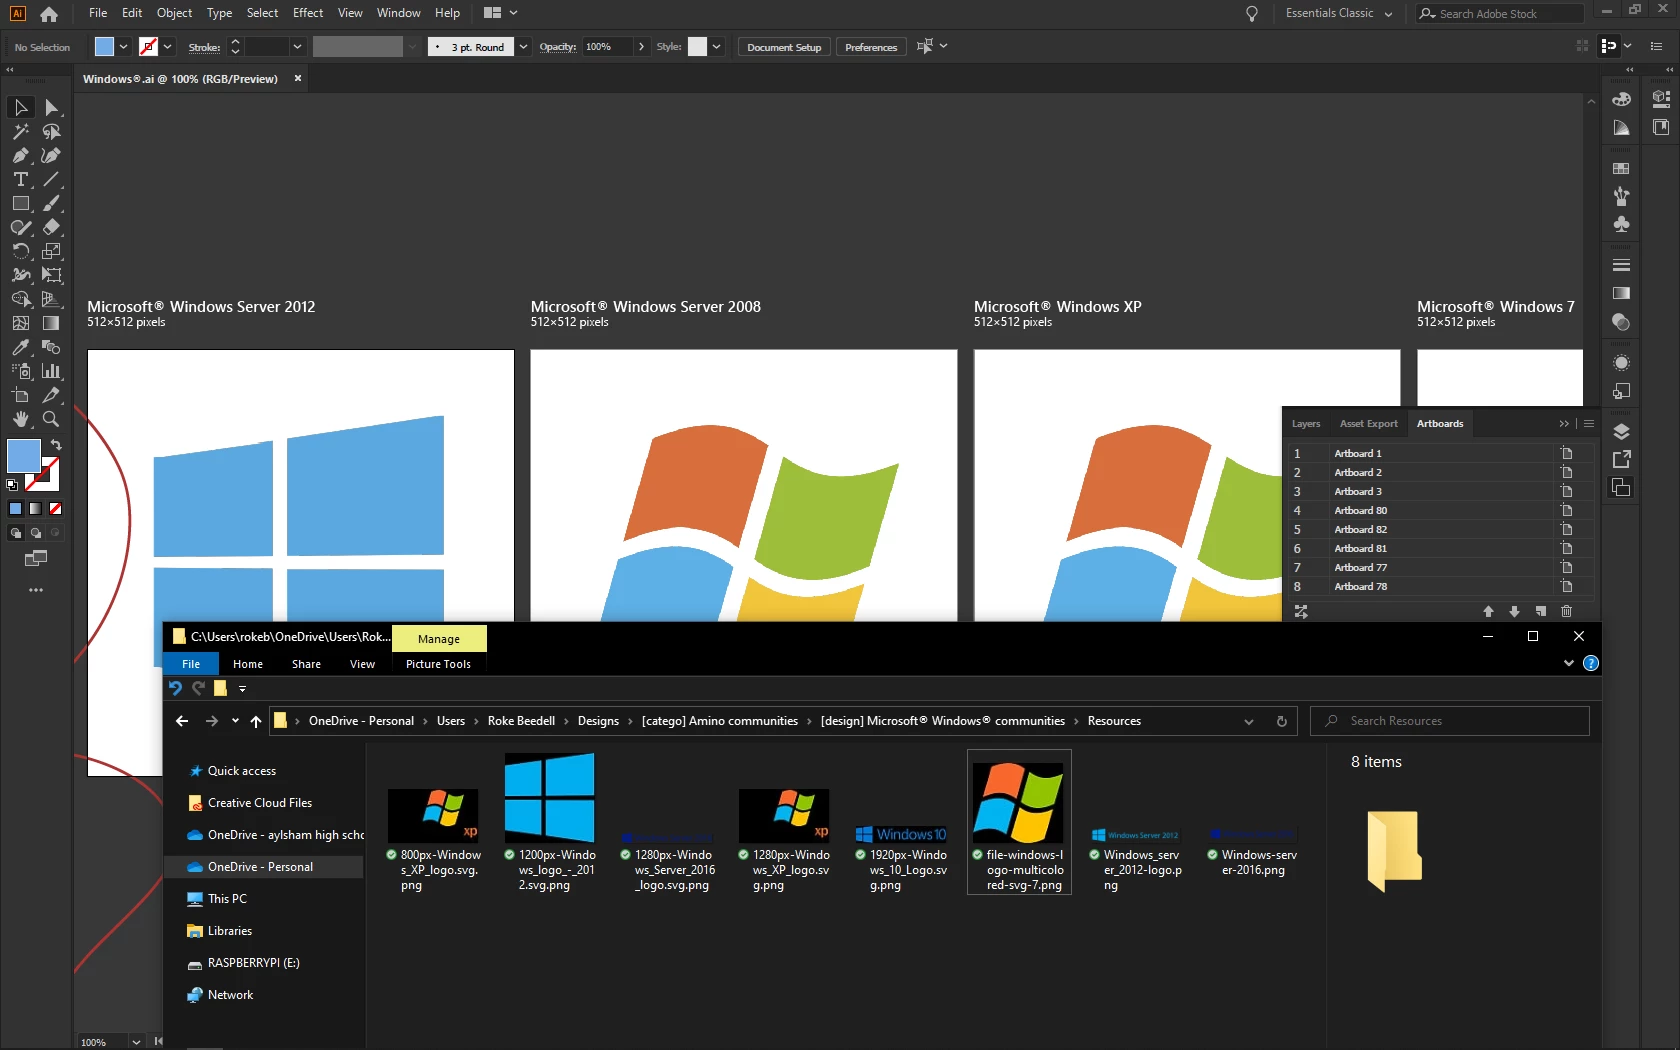This screenshot has height=1050, width=1680.
Task: Click Illustrator home icon
Action: pyautogui.click(x=49, y=14)
